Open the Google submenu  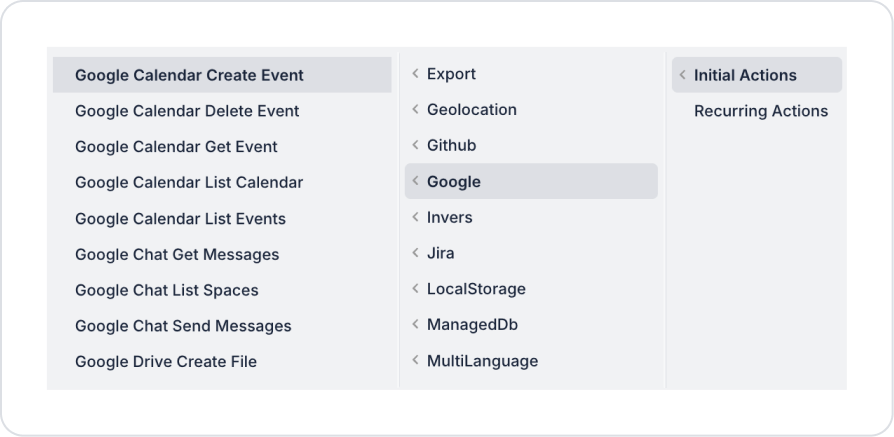(x=531, y=181)
